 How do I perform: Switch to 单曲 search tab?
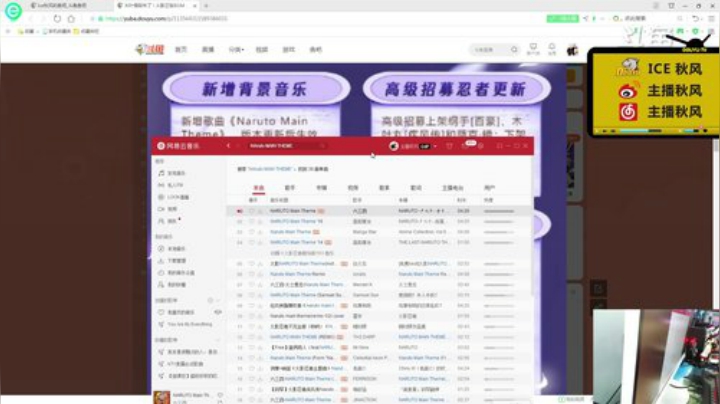[x=259, y=188]
